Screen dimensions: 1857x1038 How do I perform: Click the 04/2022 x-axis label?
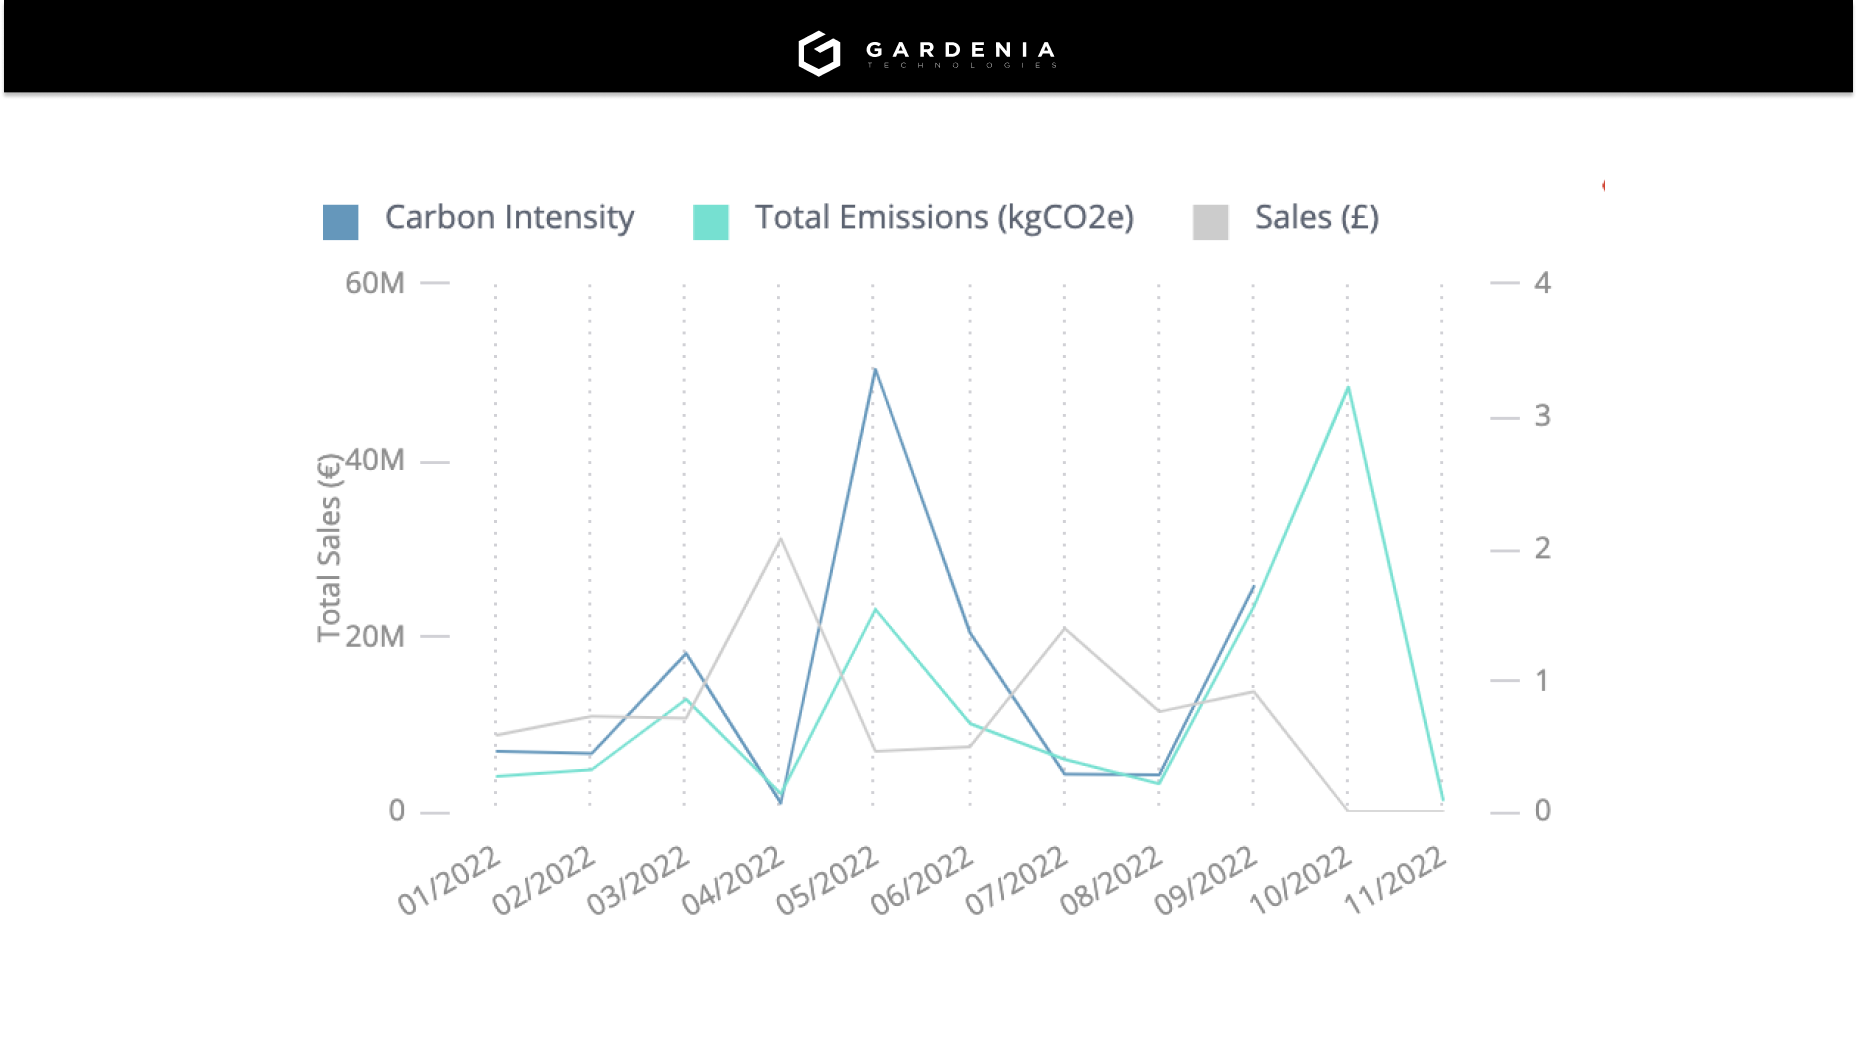(x=732, y=880)
